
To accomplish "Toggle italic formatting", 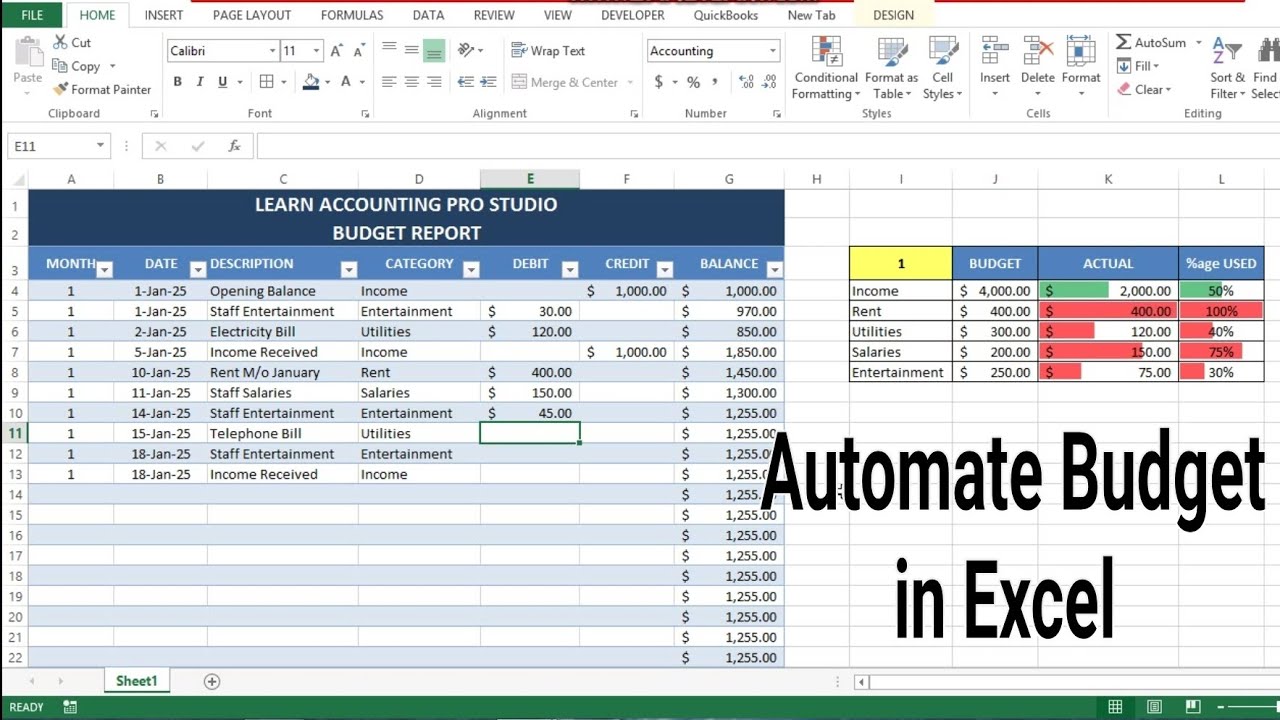I will [200, 82].
